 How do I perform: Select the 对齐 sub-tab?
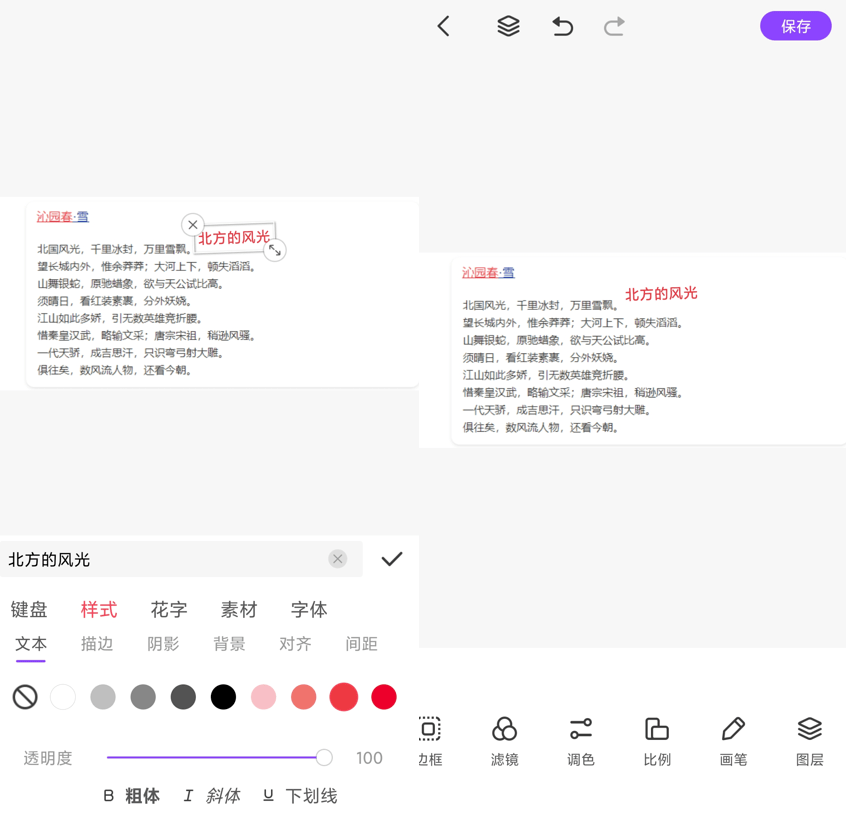click(x=295, y=644)
